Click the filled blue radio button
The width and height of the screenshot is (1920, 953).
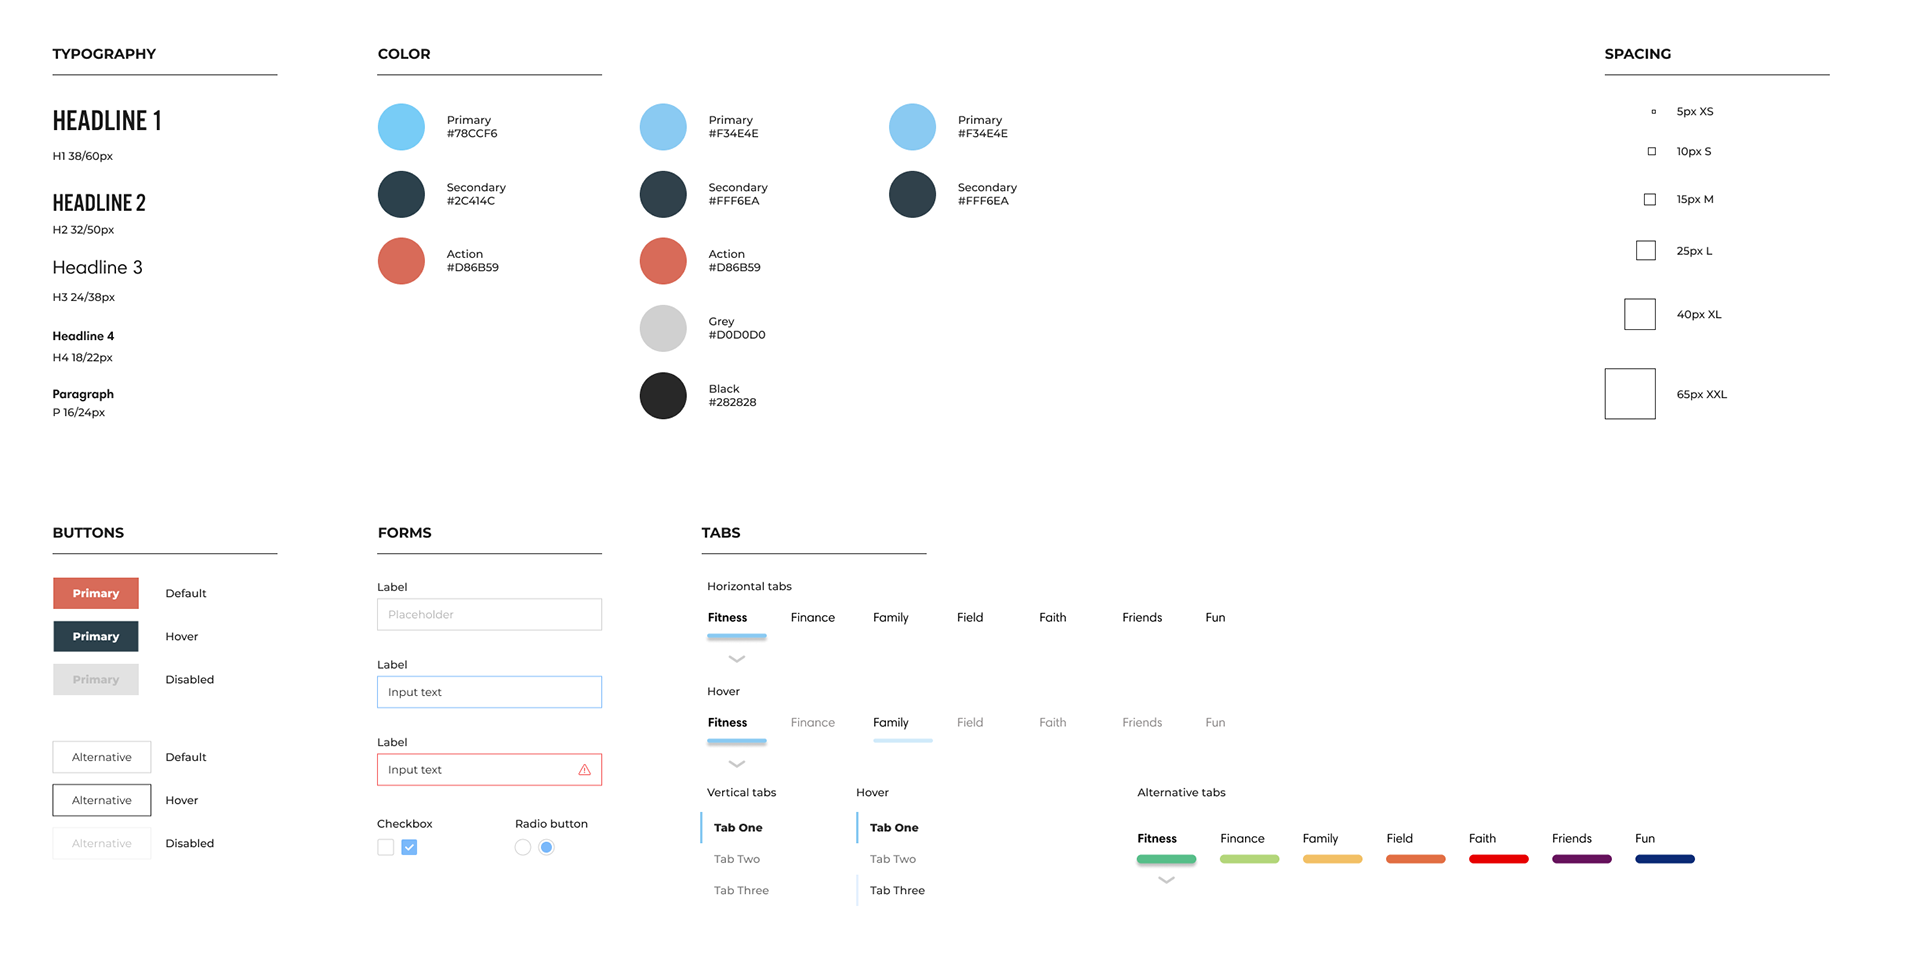(546, 847)
